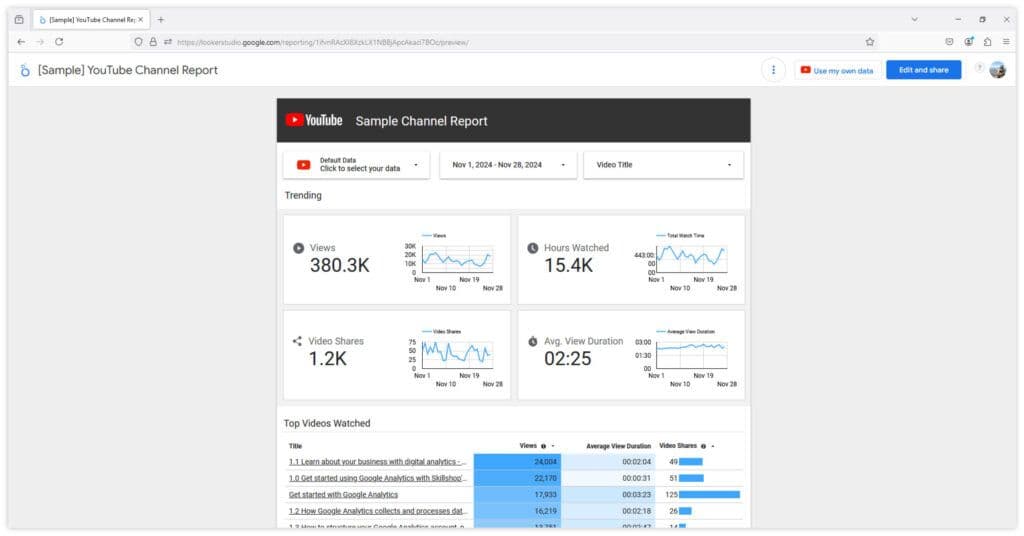
Task: Click the Edit and share button
Action: pyautogui.click(x=923, y=70)
